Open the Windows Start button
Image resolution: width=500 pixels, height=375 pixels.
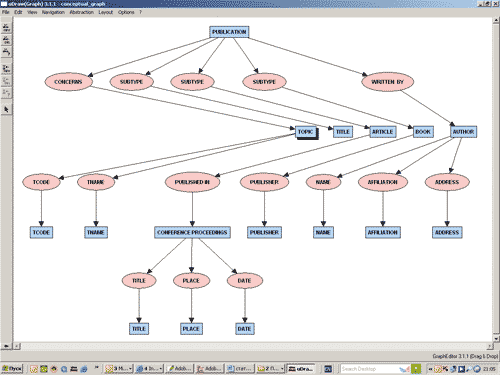[x=12, y=369]
